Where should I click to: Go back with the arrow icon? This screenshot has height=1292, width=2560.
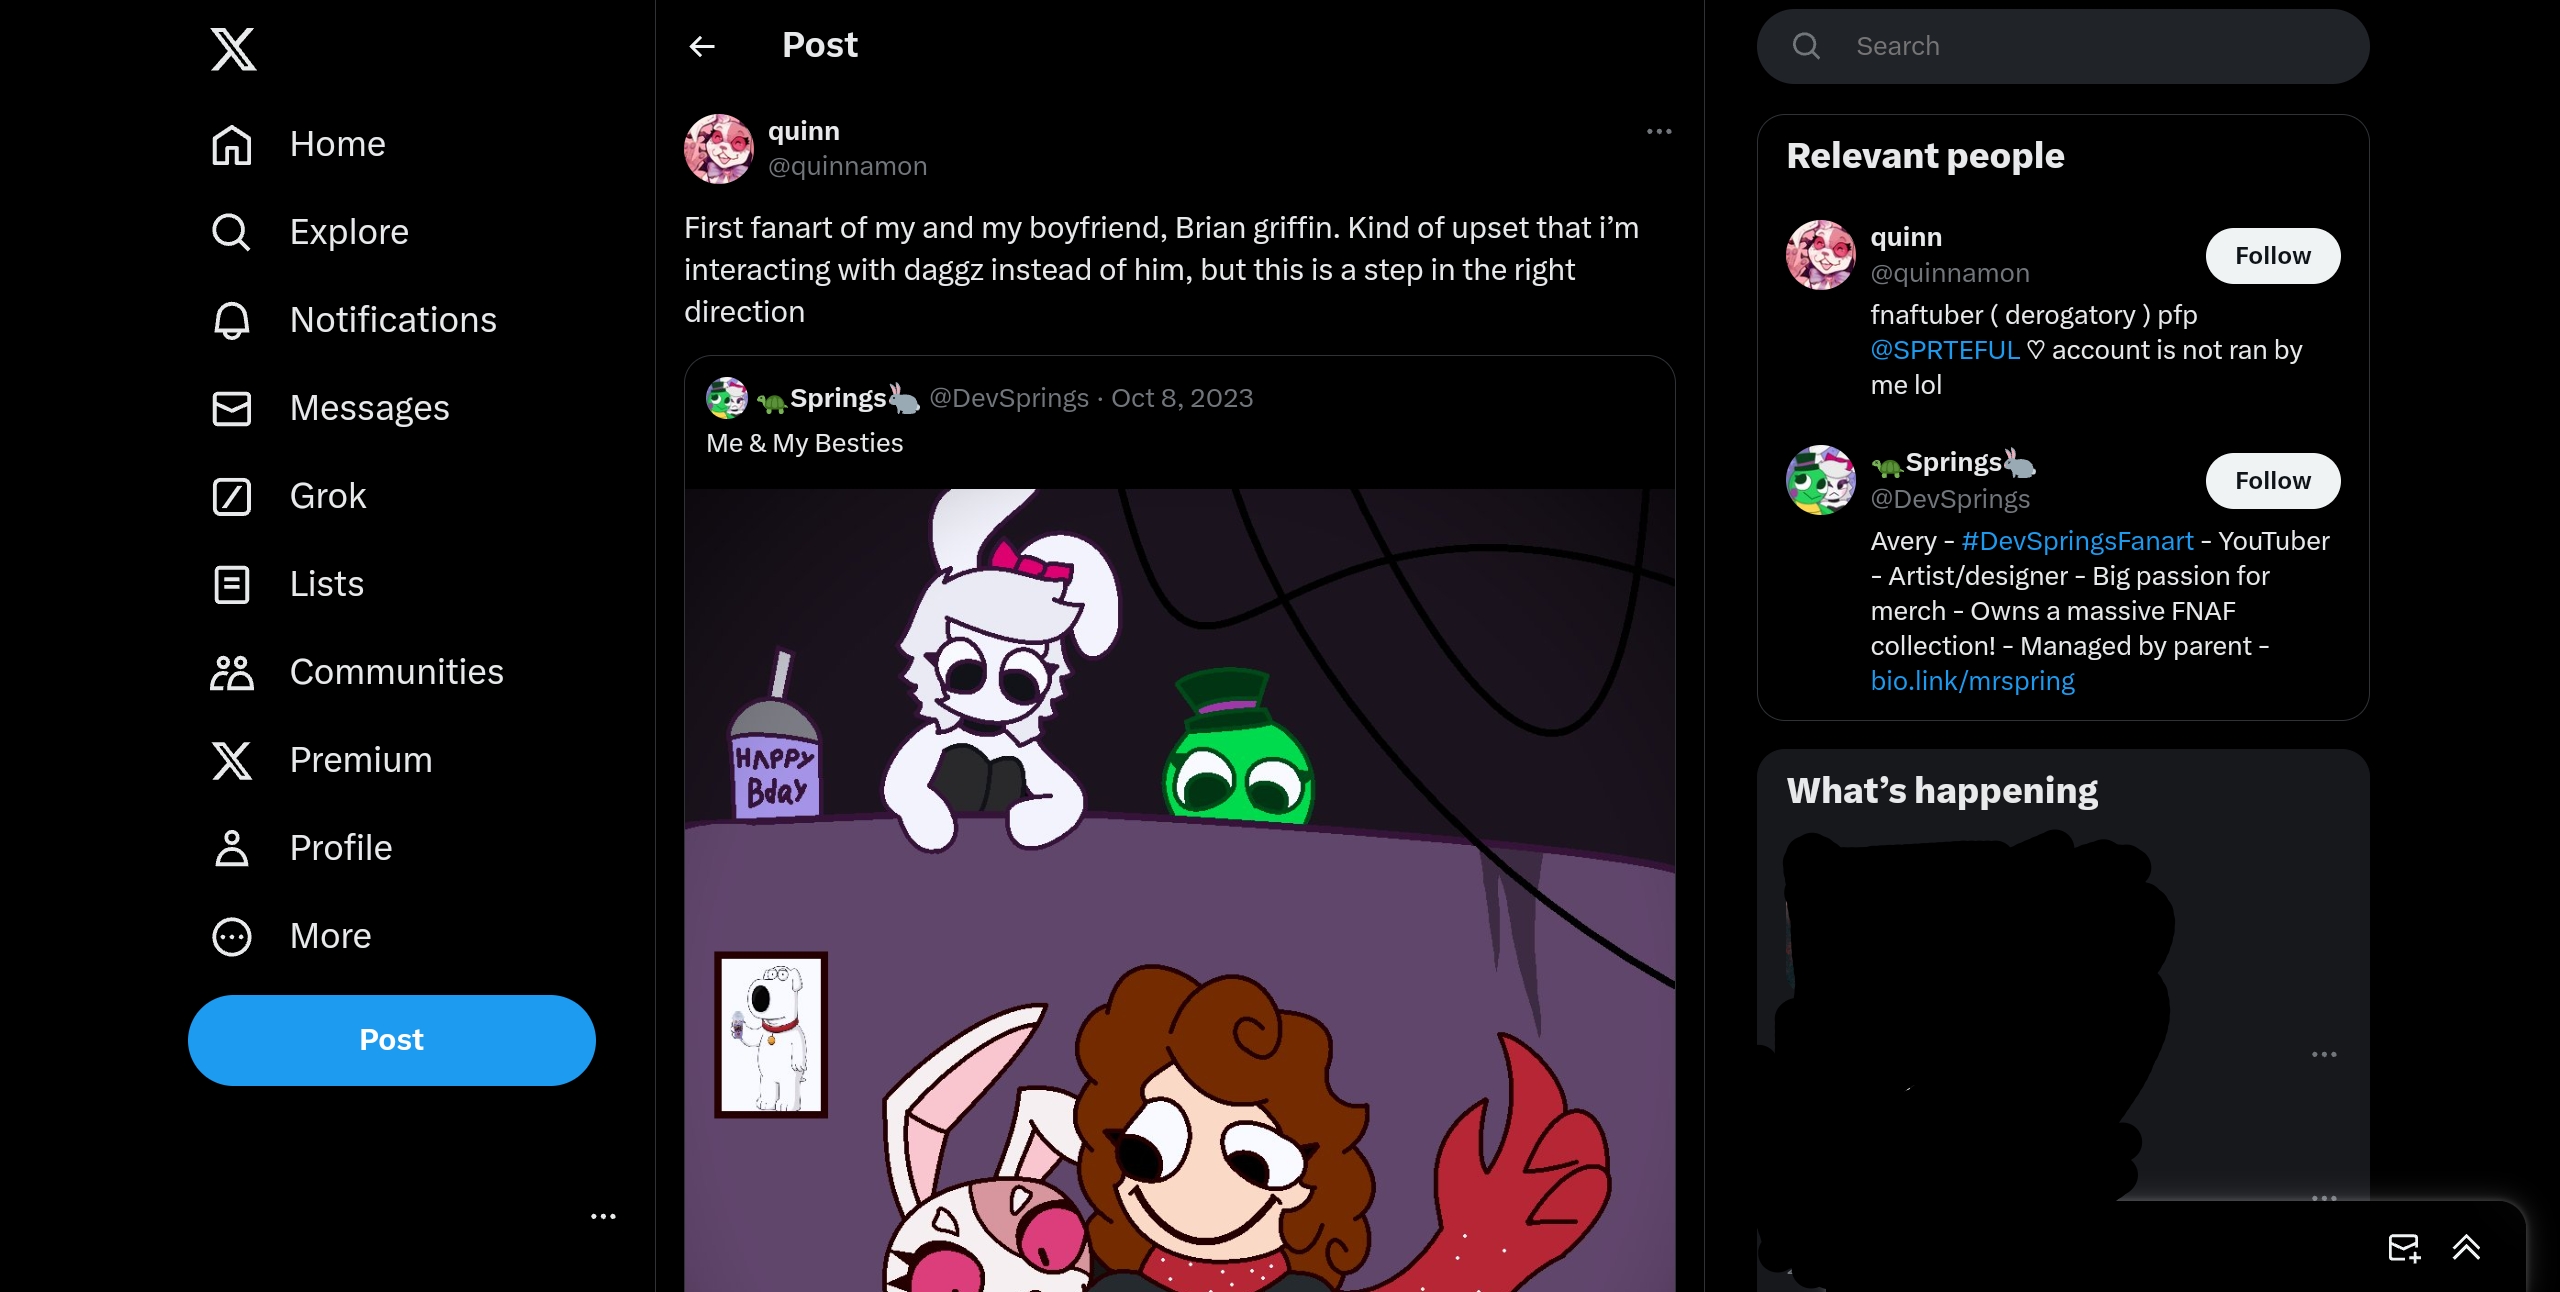coord(702,46)
